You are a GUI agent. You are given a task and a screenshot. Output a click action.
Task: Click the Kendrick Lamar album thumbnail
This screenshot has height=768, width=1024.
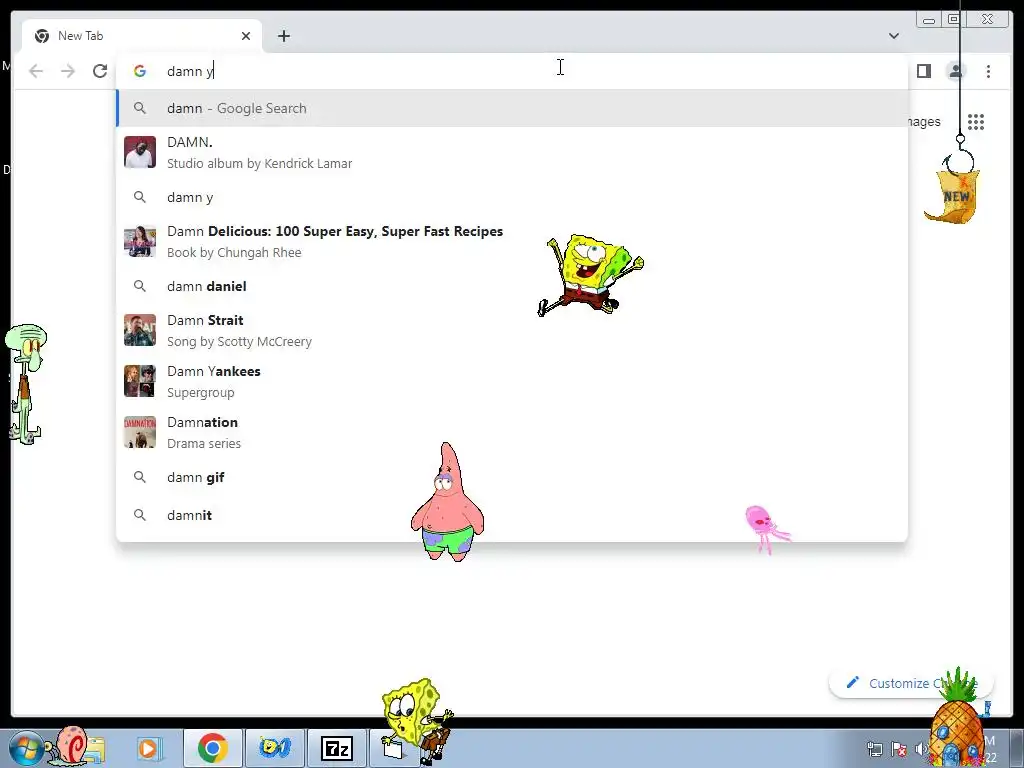tap(140, 152)
